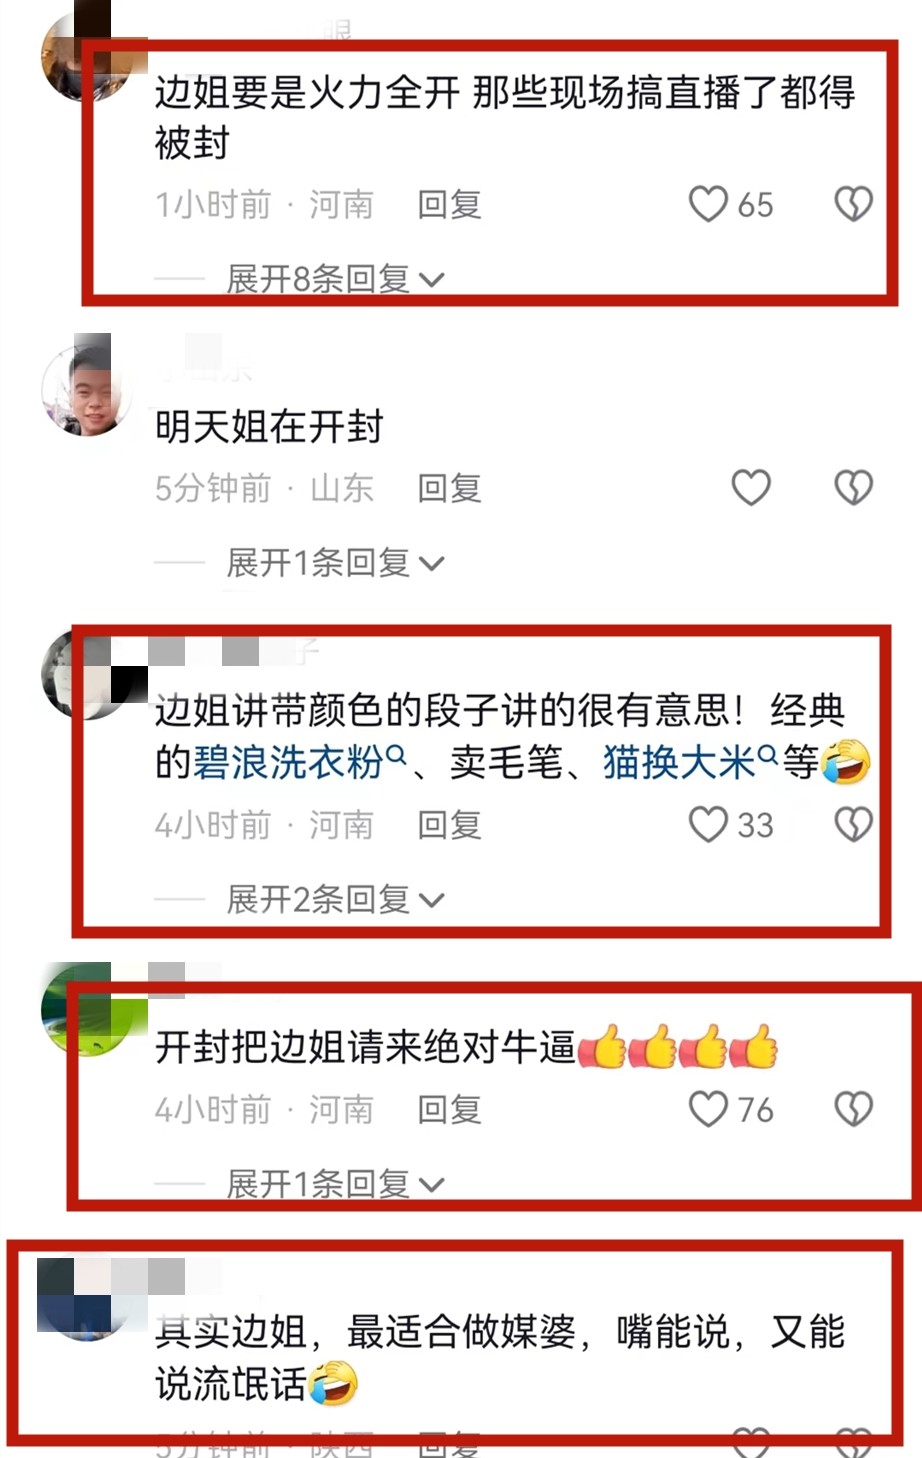Dislike the 火力全开 comment with broken heart

(x=853, y=204)
